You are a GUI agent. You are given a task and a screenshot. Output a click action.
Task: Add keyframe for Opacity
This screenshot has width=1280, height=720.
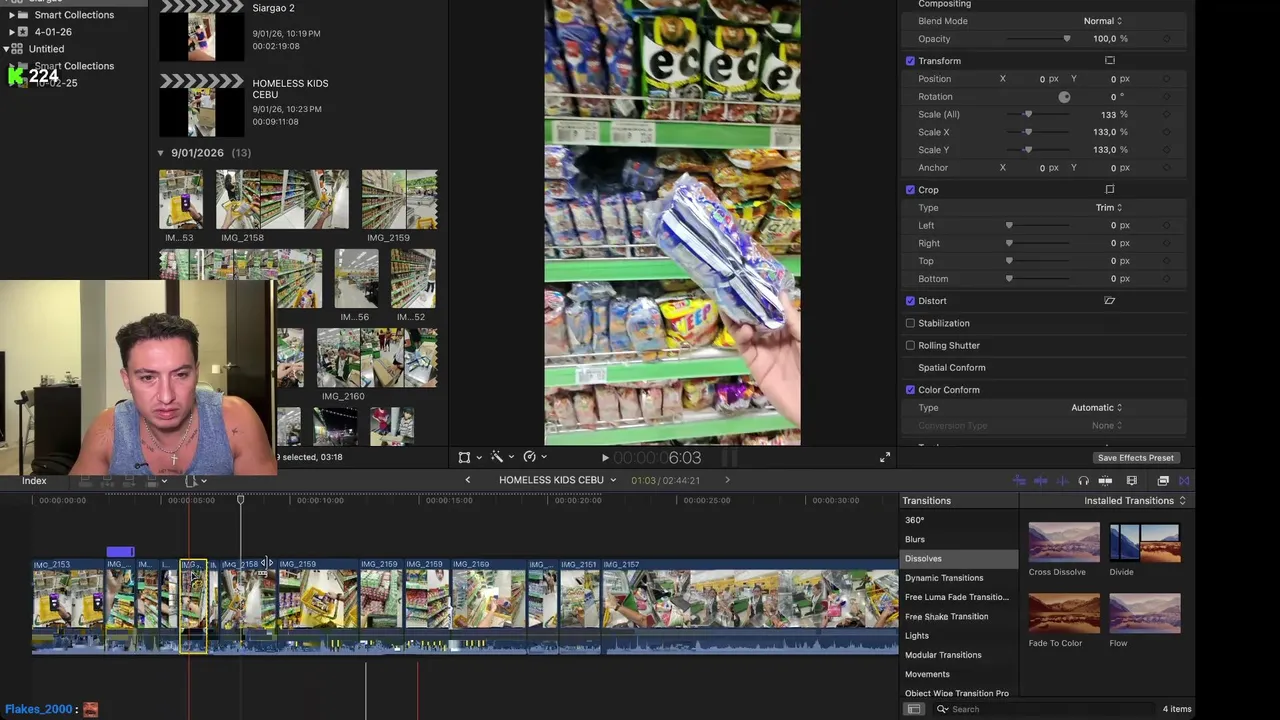(1166, 39)
